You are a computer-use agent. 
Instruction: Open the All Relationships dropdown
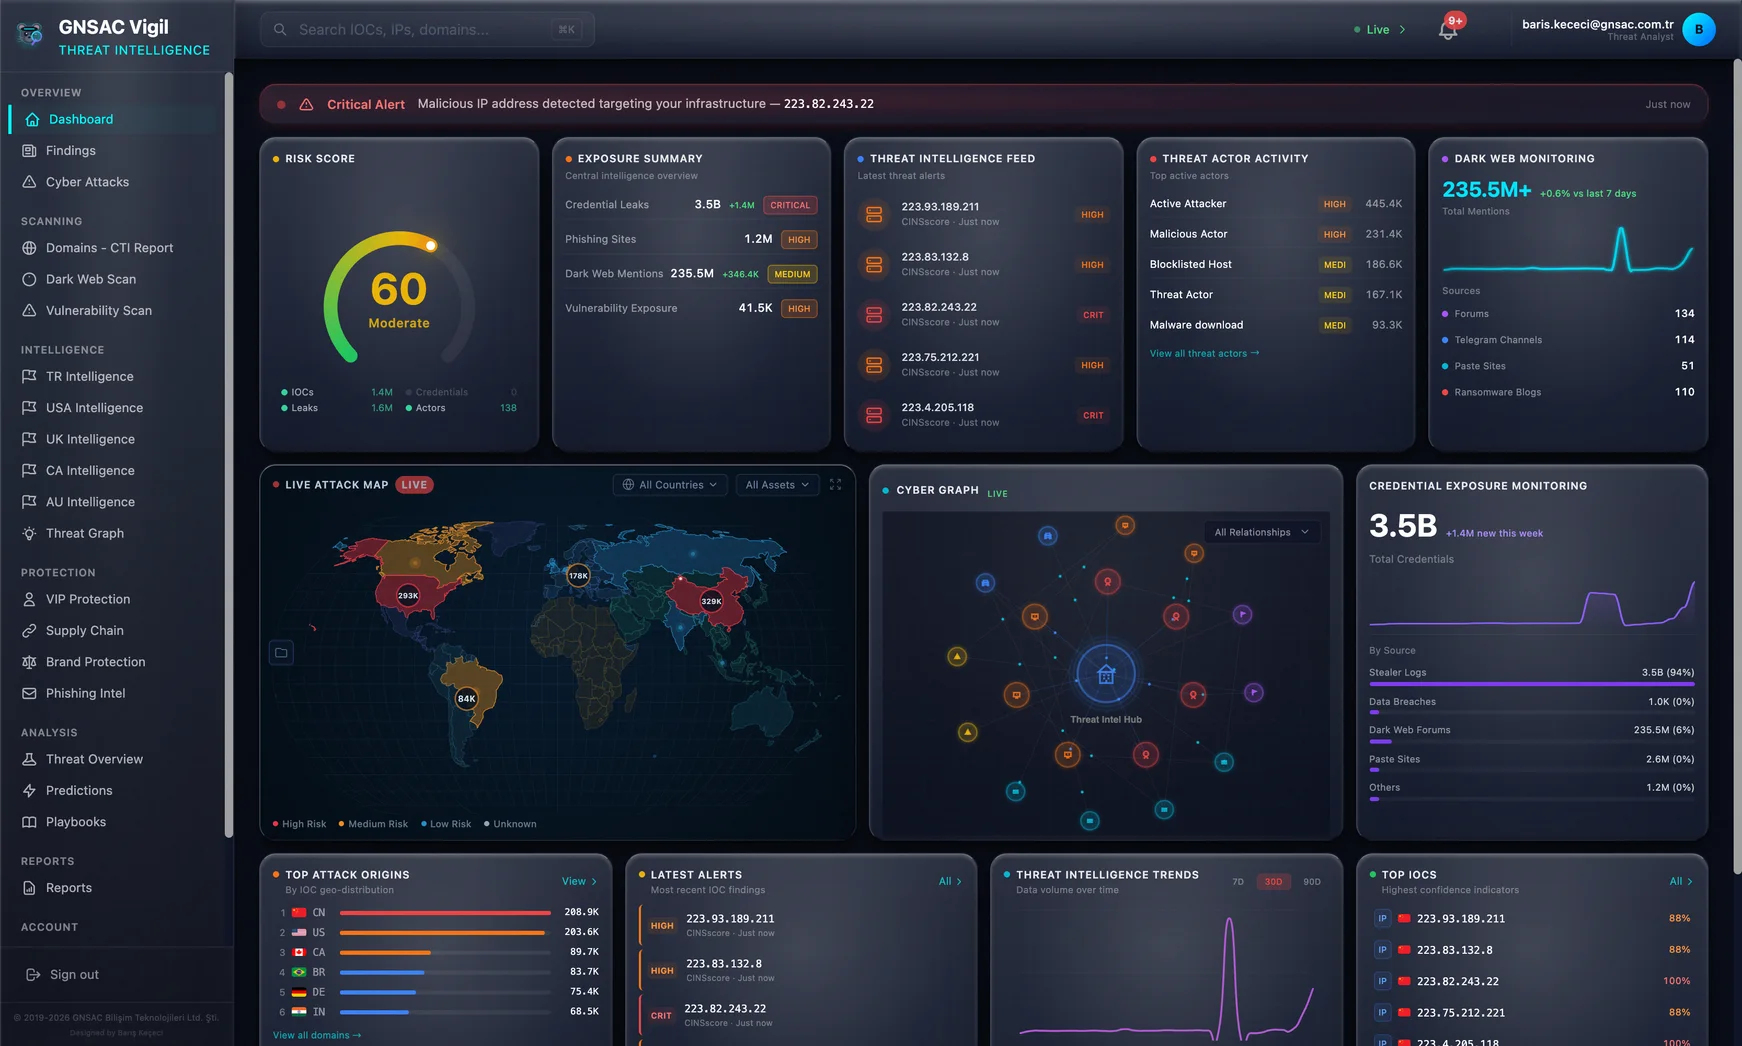(1261, 532)
